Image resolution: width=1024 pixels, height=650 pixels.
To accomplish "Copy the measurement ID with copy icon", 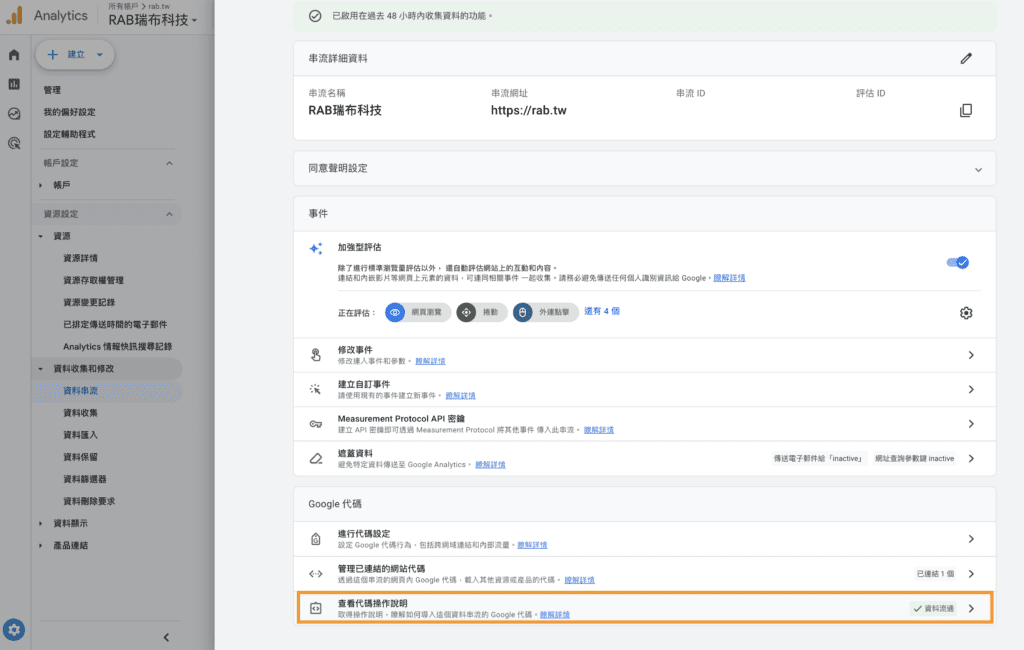I will 965,110.
